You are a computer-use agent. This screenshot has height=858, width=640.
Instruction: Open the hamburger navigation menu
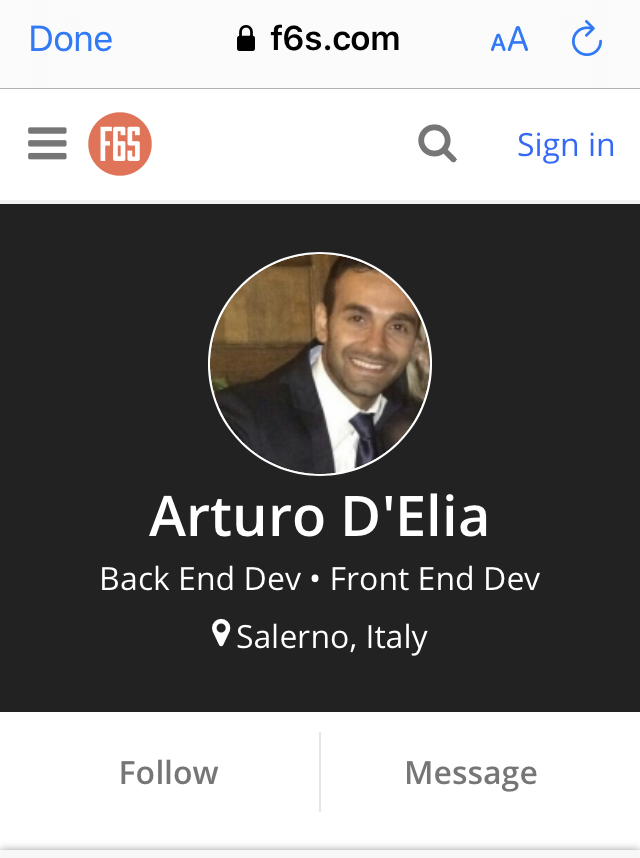(x=48, y=143)
